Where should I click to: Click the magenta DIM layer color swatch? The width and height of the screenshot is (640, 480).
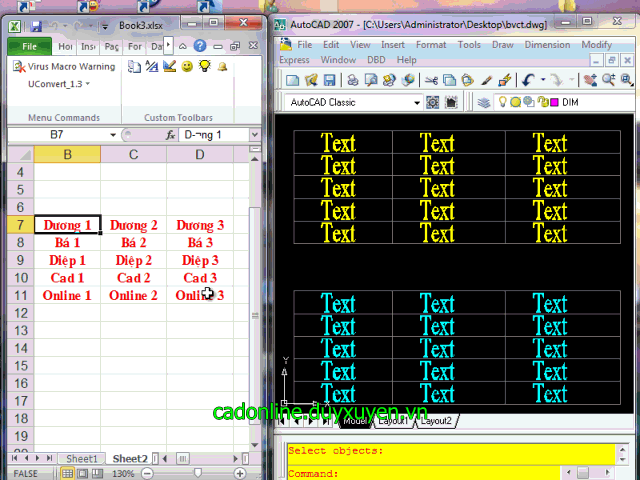point(553,102)
